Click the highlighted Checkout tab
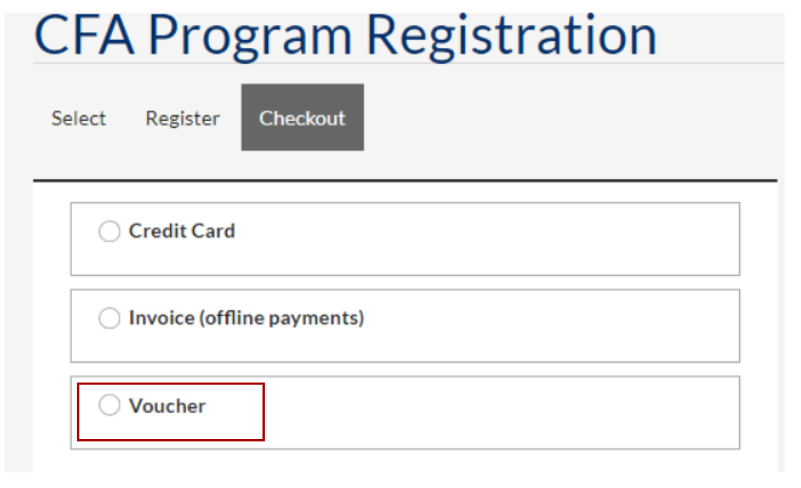 (302, 118)
